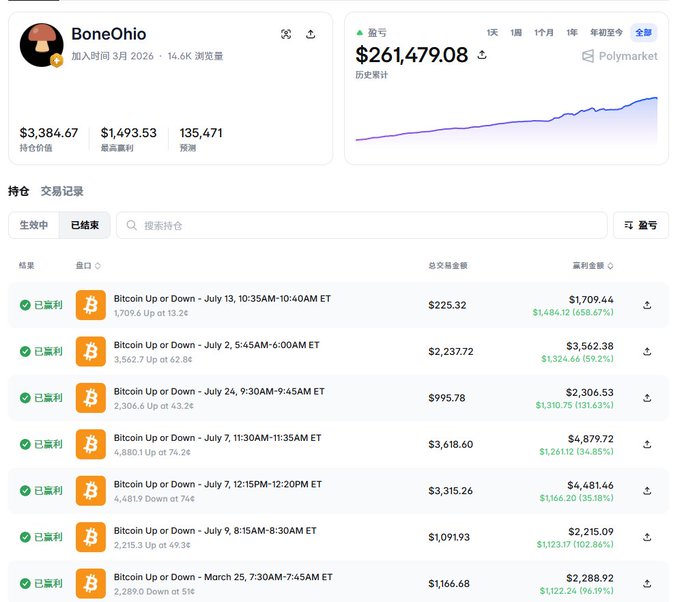The image size is (680, 602).
Task: Open Bitcoin Up or Down July 7 11:30AM link
Action: (x=217, y=438)
